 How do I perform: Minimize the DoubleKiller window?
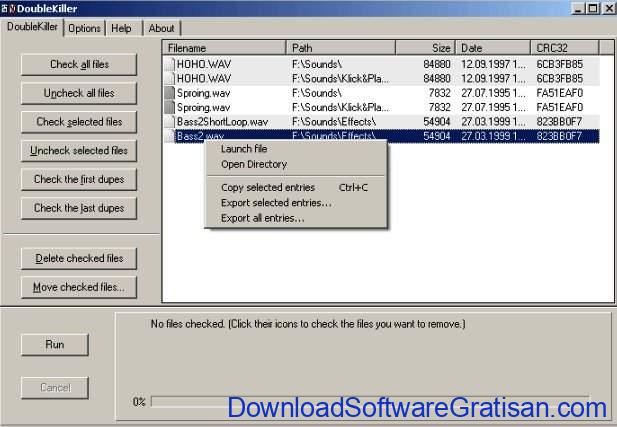578,8
